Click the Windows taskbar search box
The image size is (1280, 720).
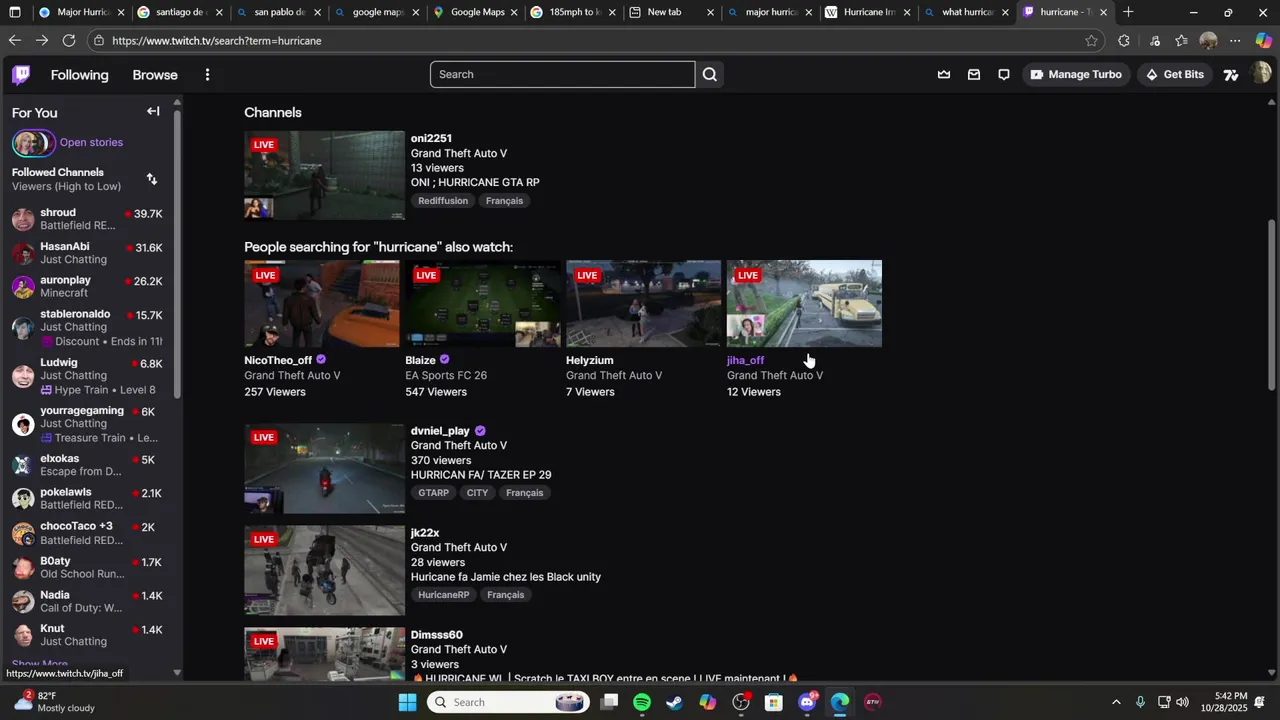510,702
